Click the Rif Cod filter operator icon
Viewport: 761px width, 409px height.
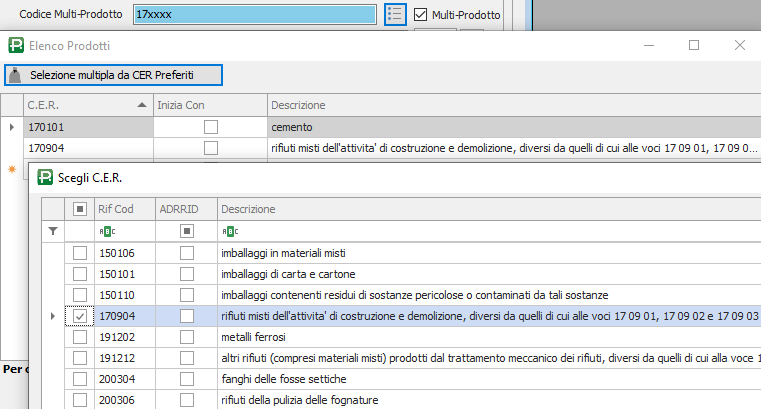click(x=104, y=231)
